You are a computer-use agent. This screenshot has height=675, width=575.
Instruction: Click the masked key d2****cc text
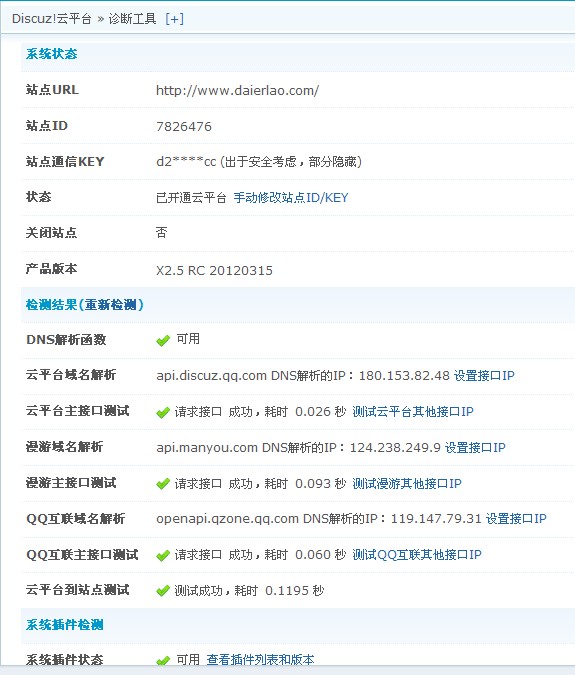(186, 162)
